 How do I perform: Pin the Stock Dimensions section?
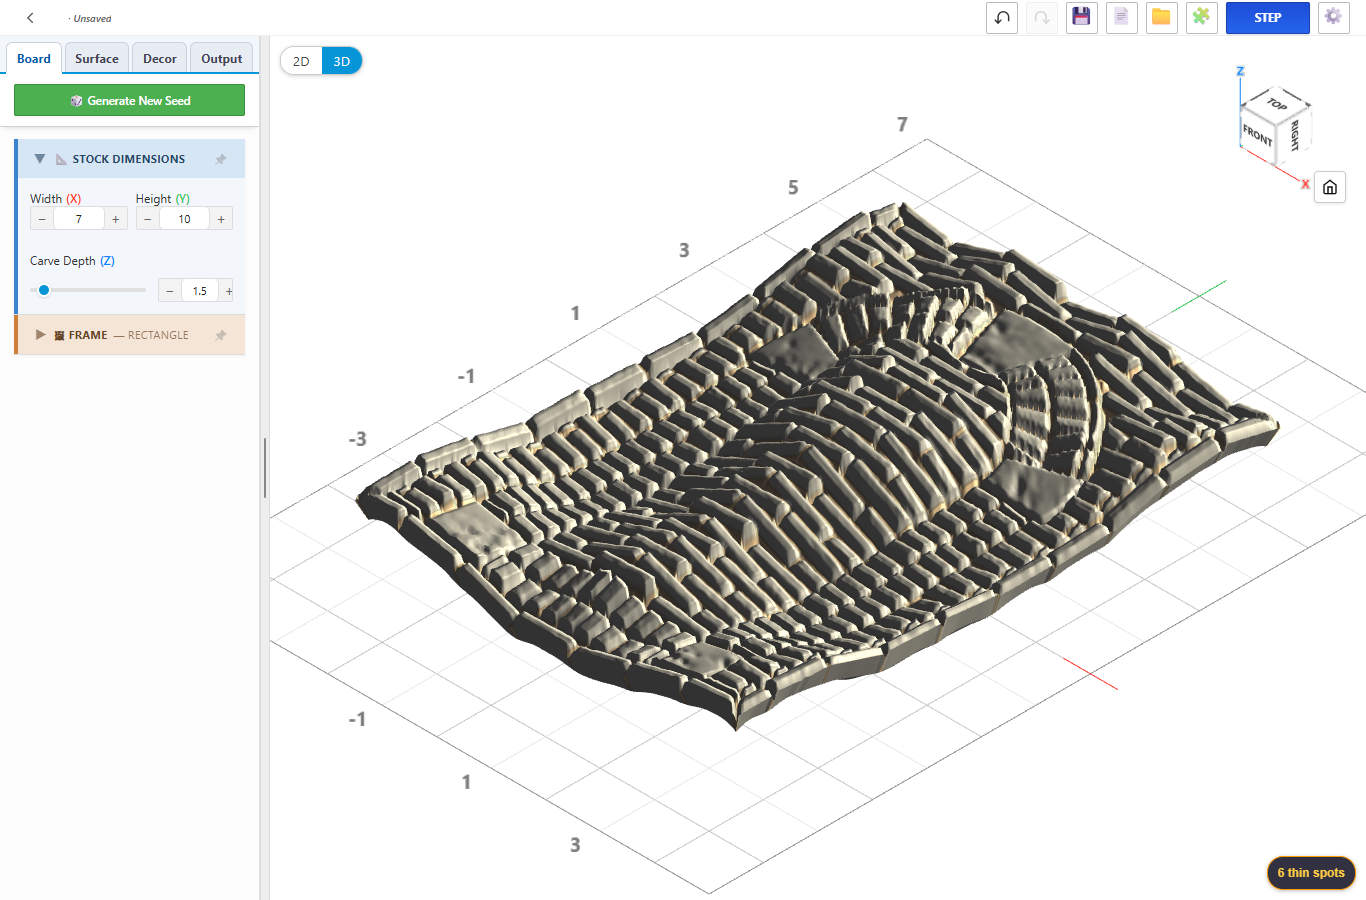pyautogui.click(x=221, y=159)
